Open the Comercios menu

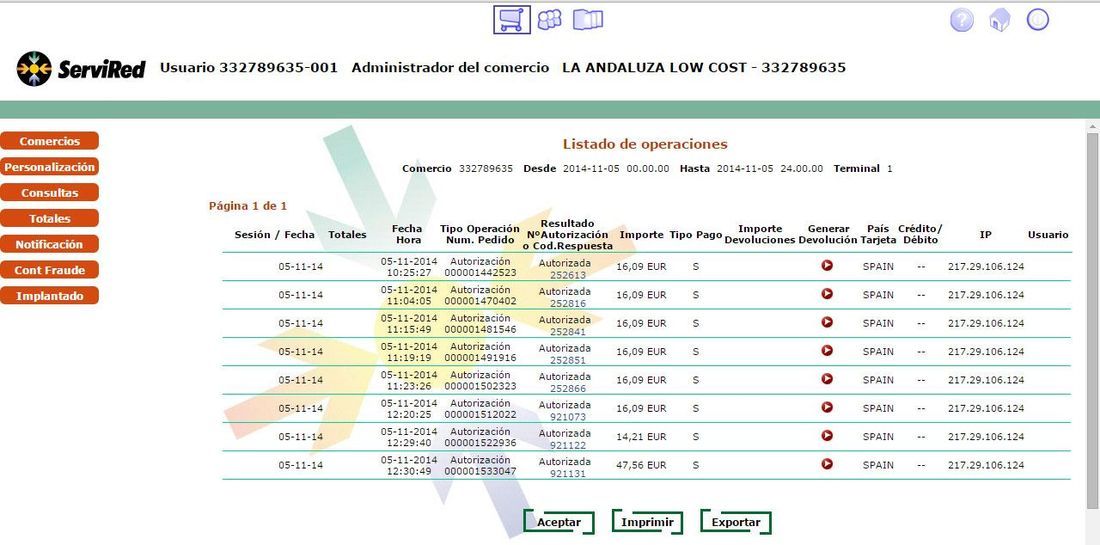tap(49, 141)
